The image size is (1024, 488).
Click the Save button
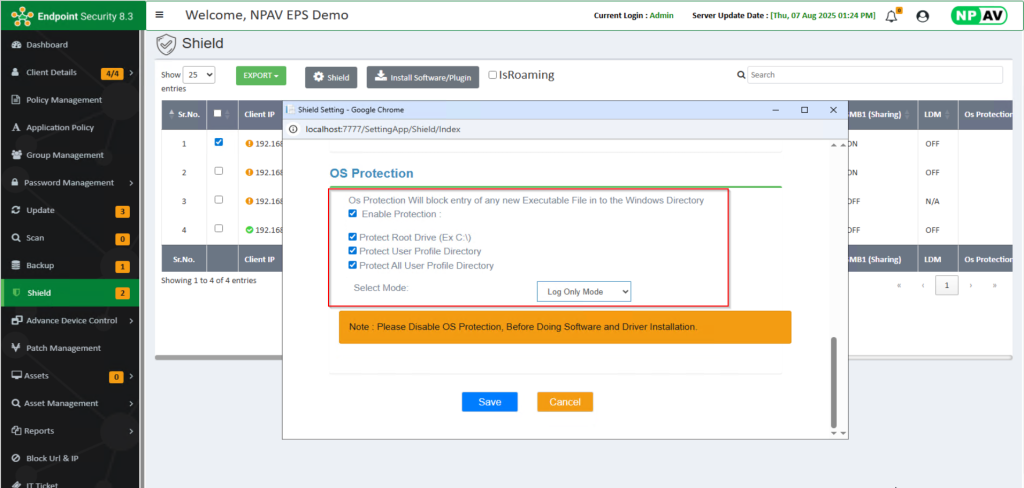[x=489, y=401]
